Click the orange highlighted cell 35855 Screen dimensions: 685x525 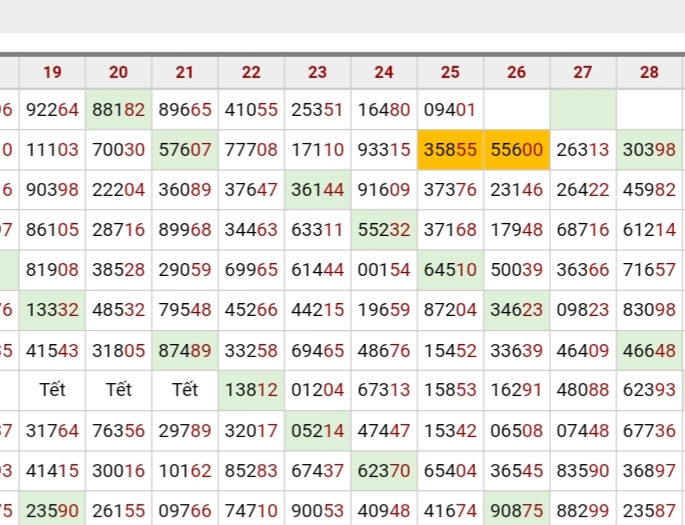(450, 150)
